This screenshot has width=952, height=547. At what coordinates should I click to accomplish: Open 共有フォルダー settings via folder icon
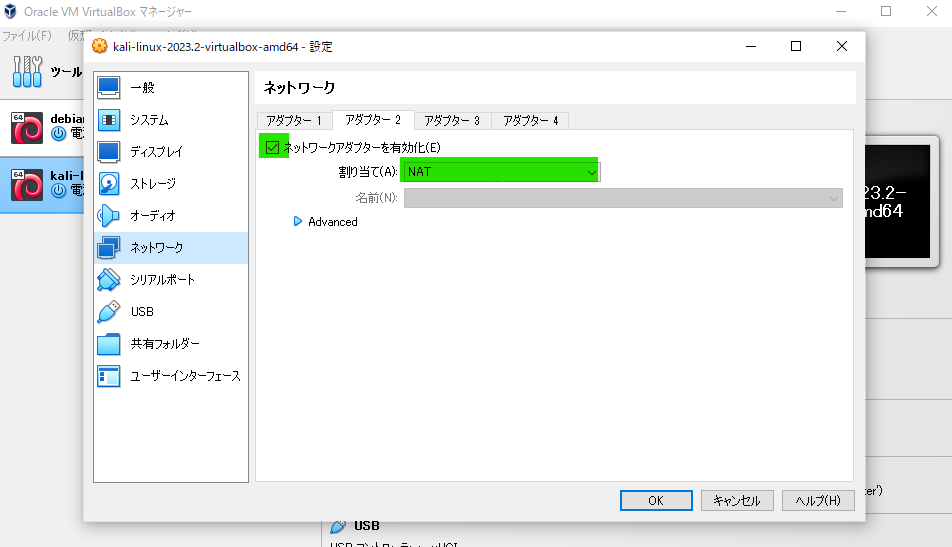[x=109, y=344]
